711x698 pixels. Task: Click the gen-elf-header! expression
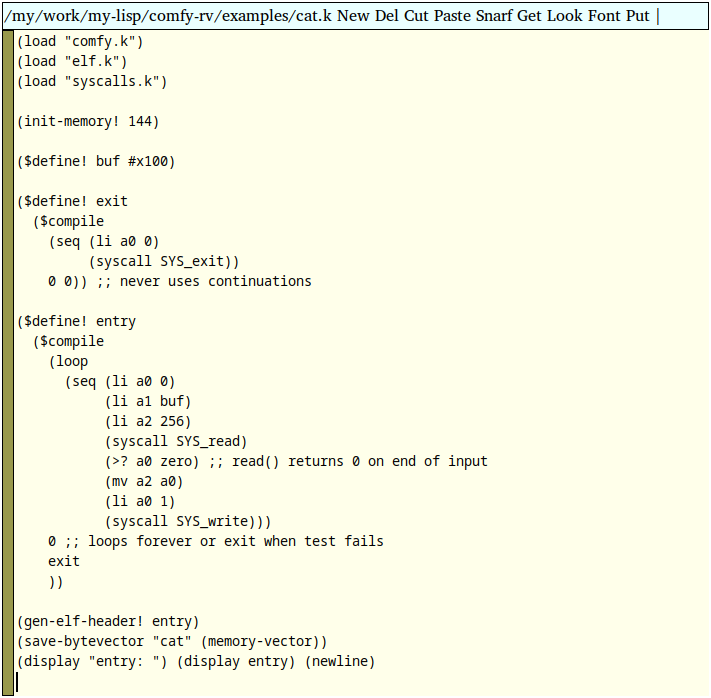[x=108, y=622]
